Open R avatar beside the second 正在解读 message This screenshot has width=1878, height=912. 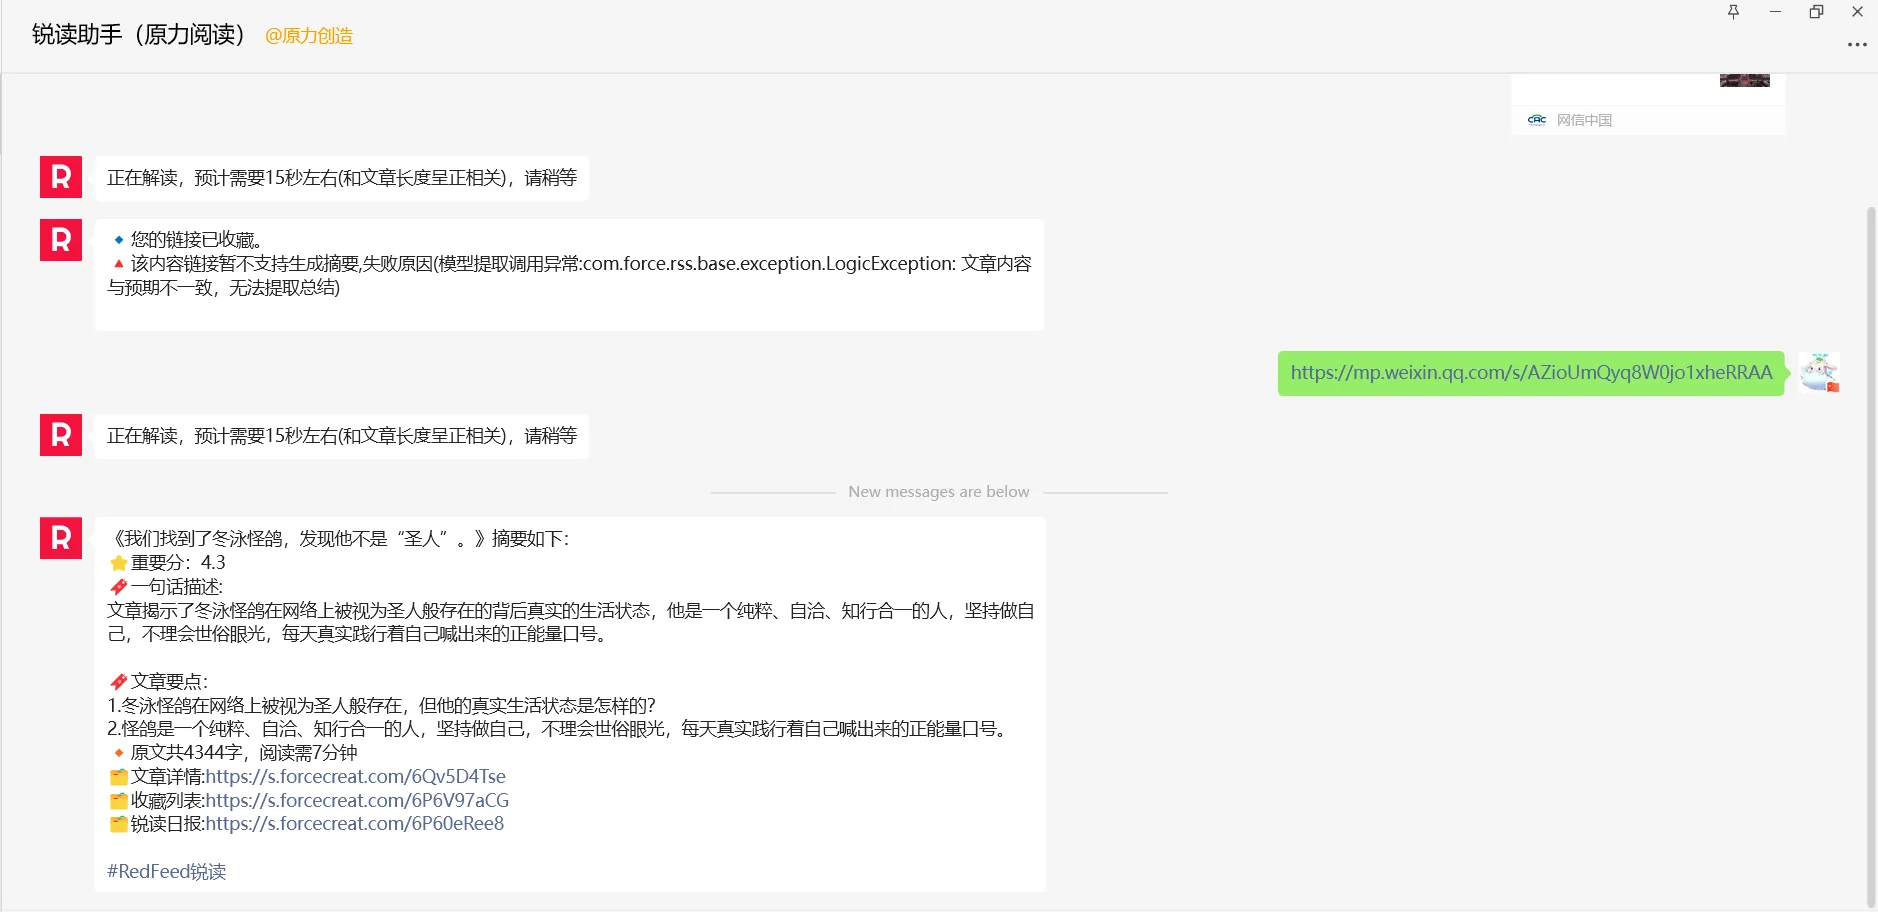61,435
